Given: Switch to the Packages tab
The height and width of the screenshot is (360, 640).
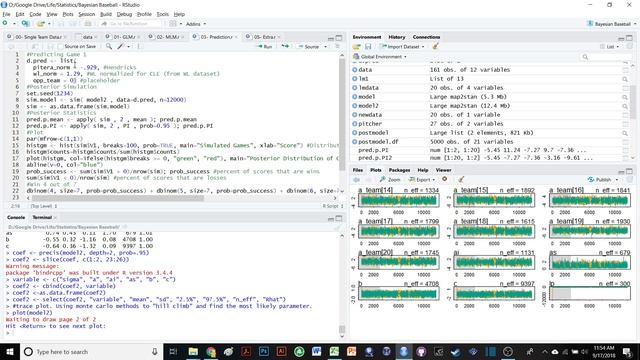Looking at the screenshot, I should click(x=399, y=170).
